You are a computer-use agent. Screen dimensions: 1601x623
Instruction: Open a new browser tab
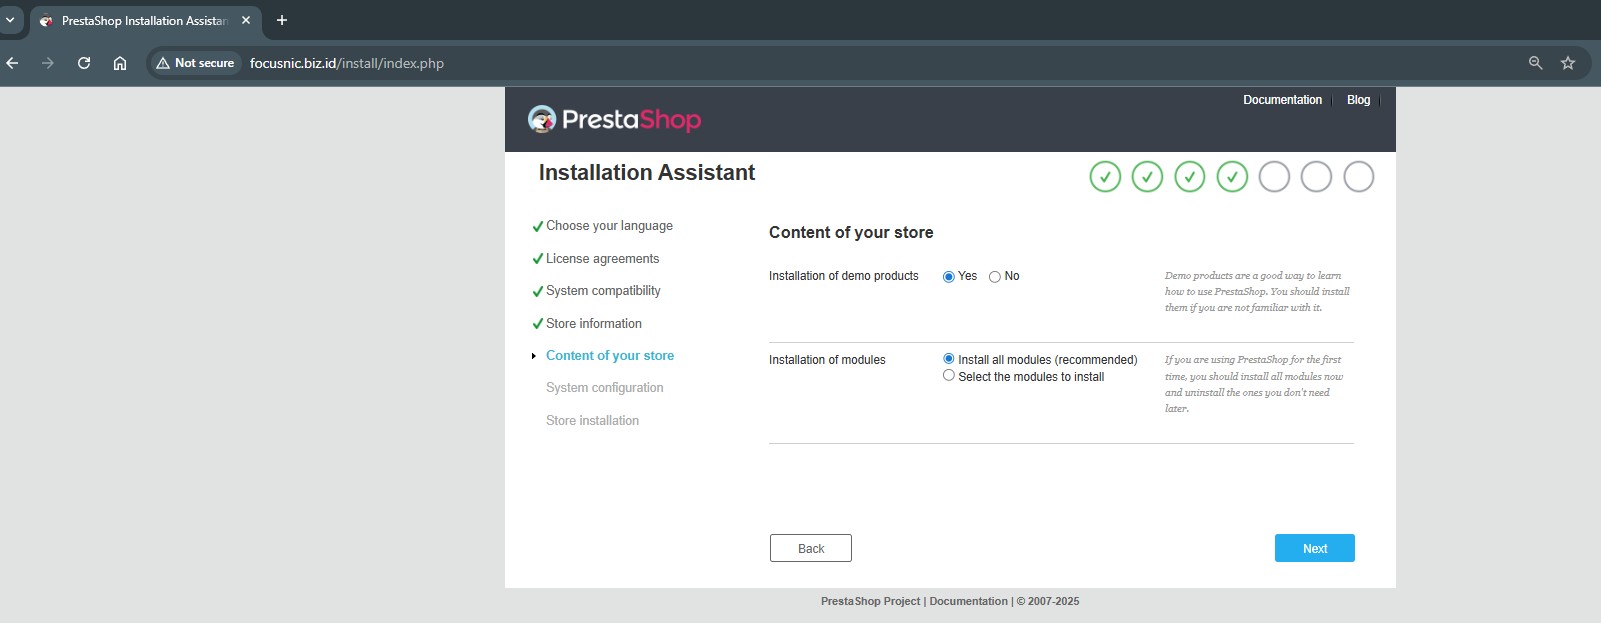click(x=282, y=20)
